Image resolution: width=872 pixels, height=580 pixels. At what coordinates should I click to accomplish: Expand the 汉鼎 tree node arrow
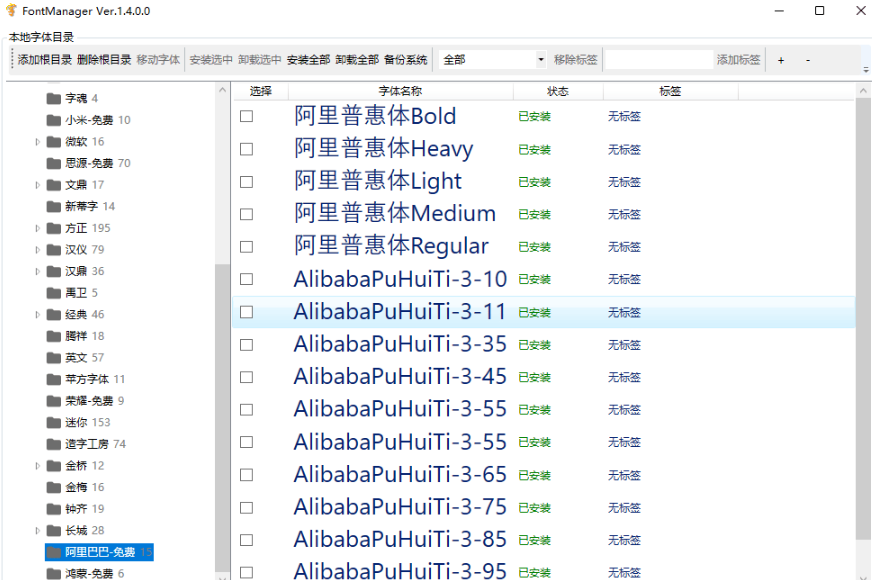[x=37, y=271]
